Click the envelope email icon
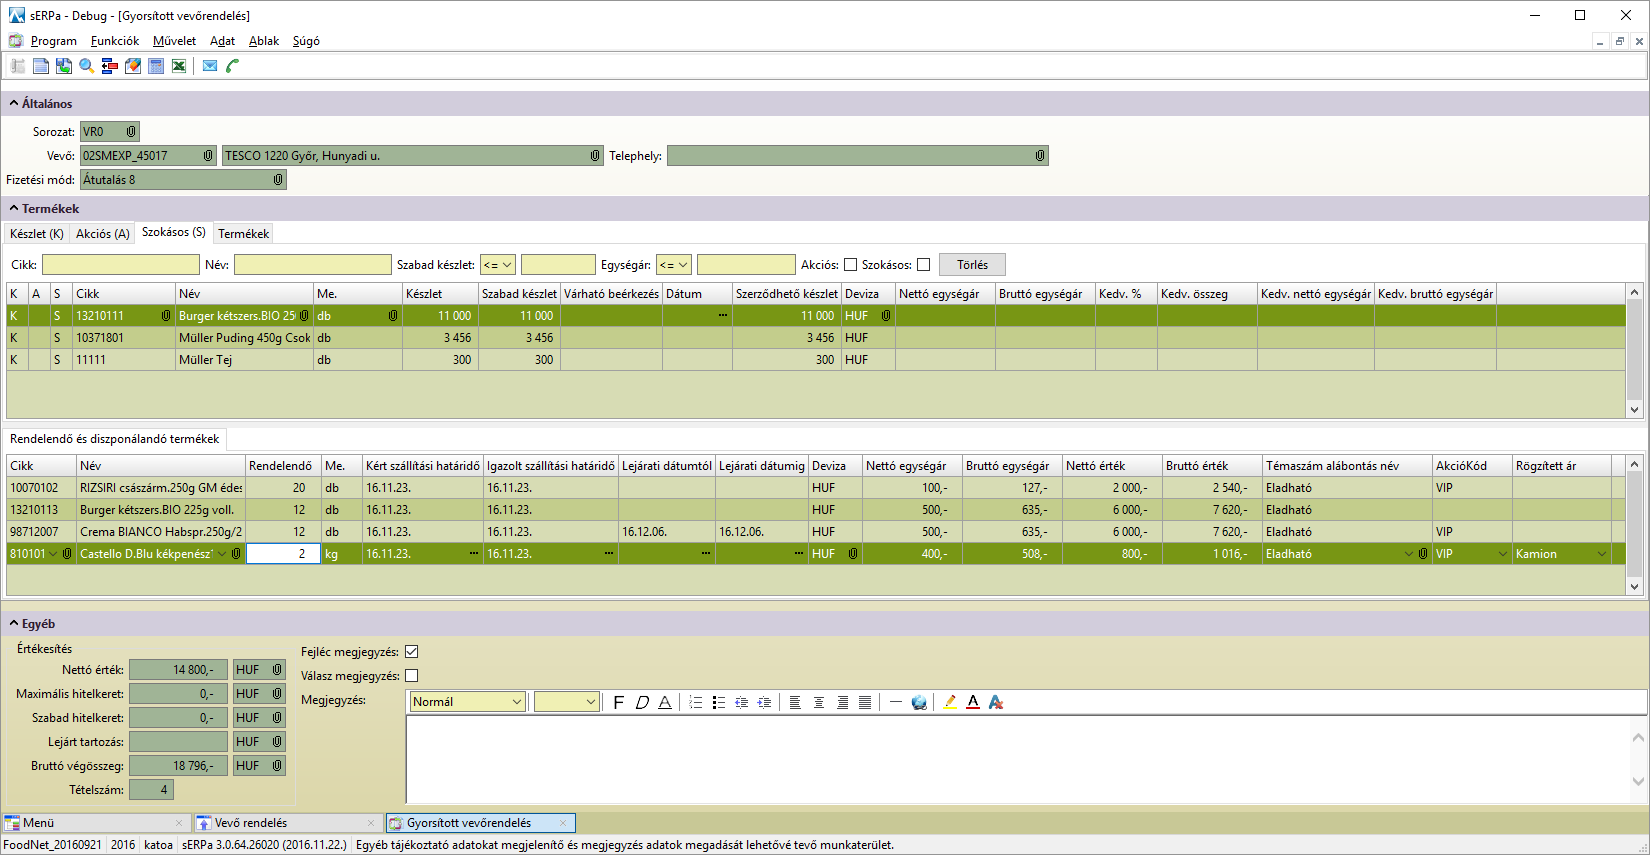The image size is (1650, 855). click(x=210, y=66)
